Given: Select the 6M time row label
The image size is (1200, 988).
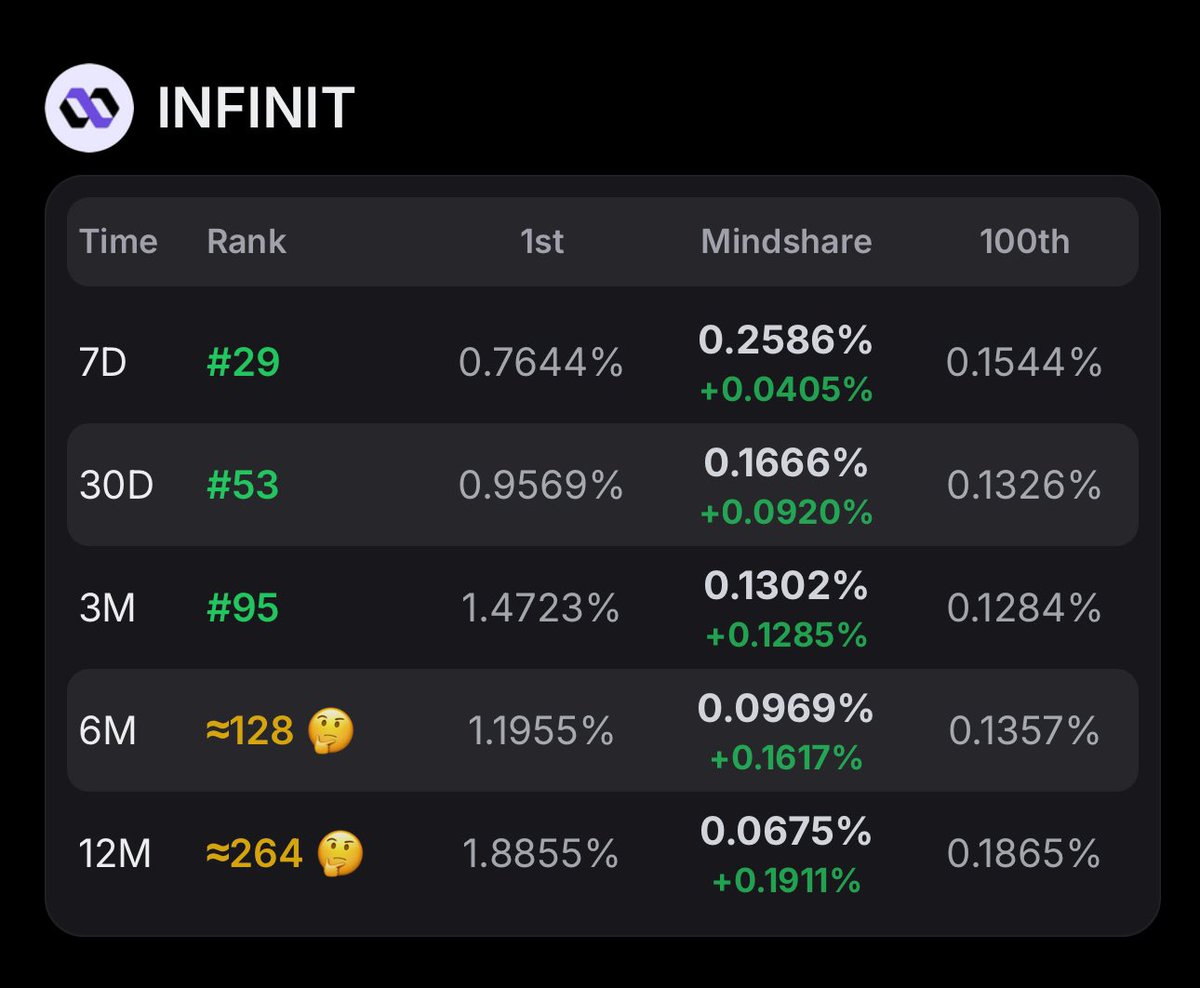Looking at the screenshot, I should (x=108, y=731).
